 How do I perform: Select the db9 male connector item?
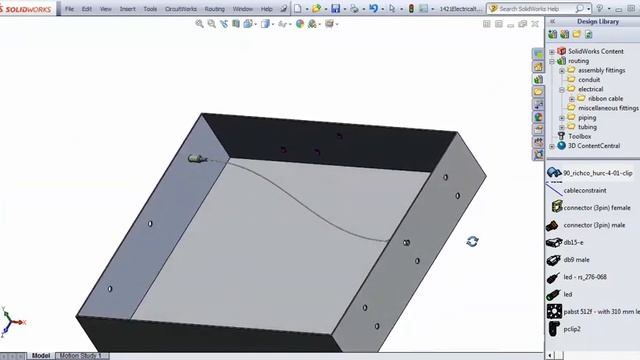coord(576,260)
